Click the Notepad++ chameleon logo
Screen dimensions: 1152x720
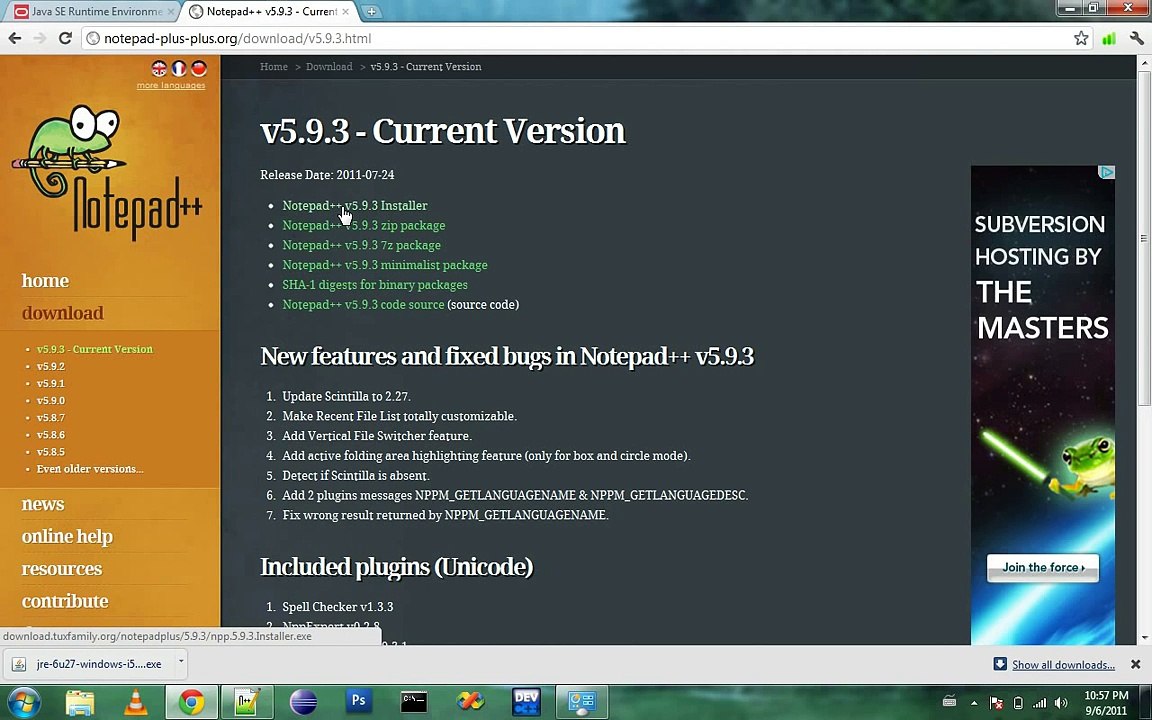coord(108,172)
